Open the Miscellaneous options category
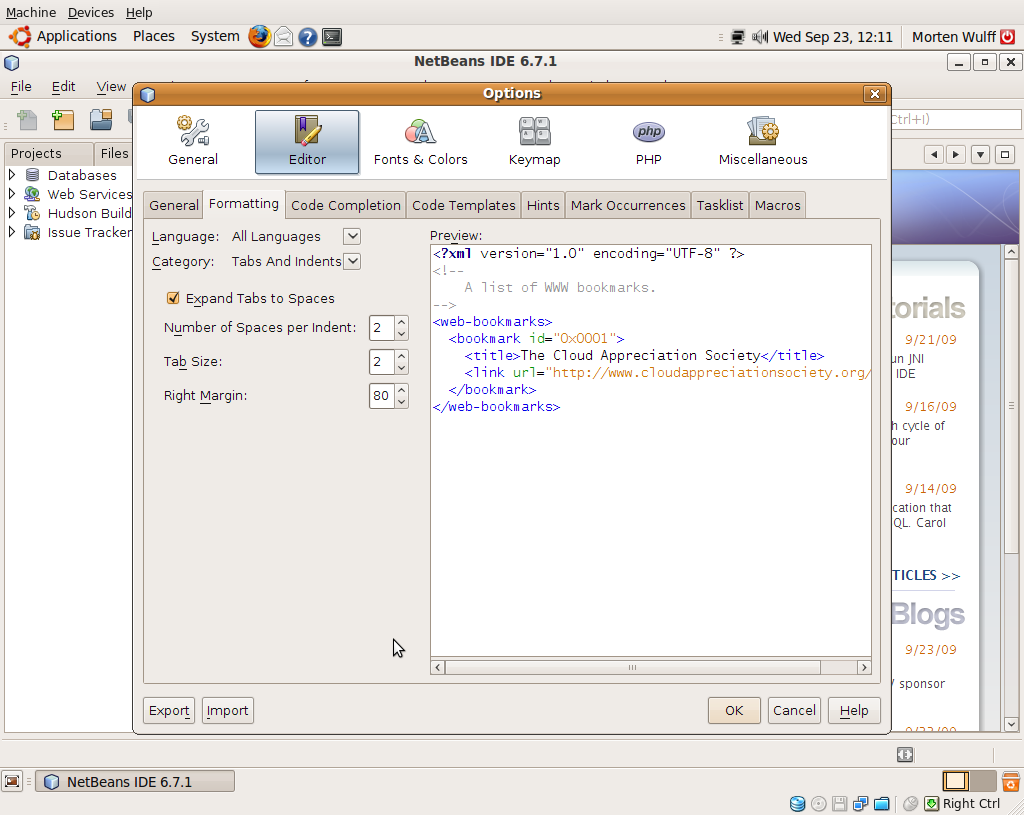Viewport: 1024px width, 815px height. click(763, 142)
